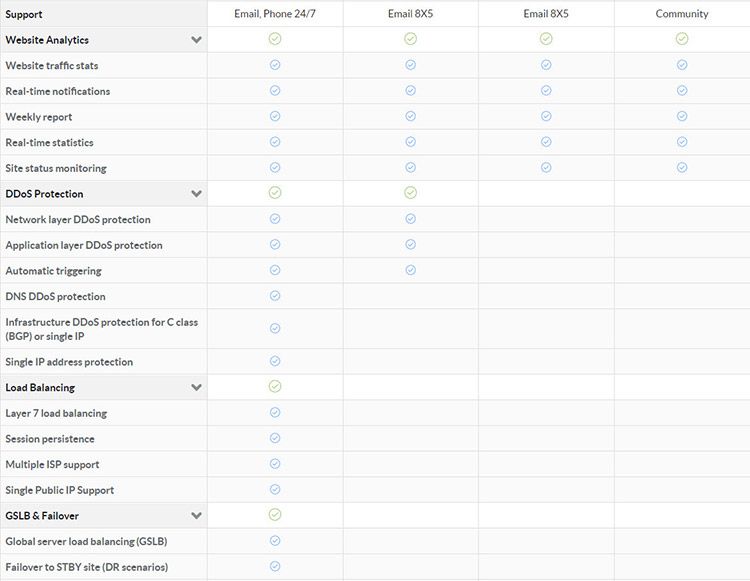Click Real-time notifications checkmark in Community column

pos(682,90)
